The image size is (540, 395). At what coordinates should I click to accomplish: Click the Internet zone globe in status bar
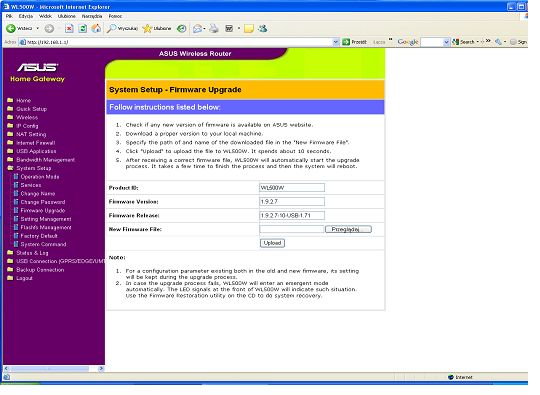tap(451, 377)
